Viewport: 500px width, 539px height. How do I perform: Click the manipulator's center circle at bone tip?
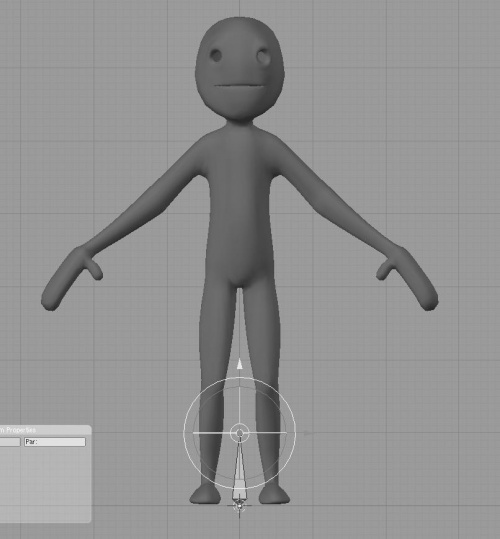240,433
